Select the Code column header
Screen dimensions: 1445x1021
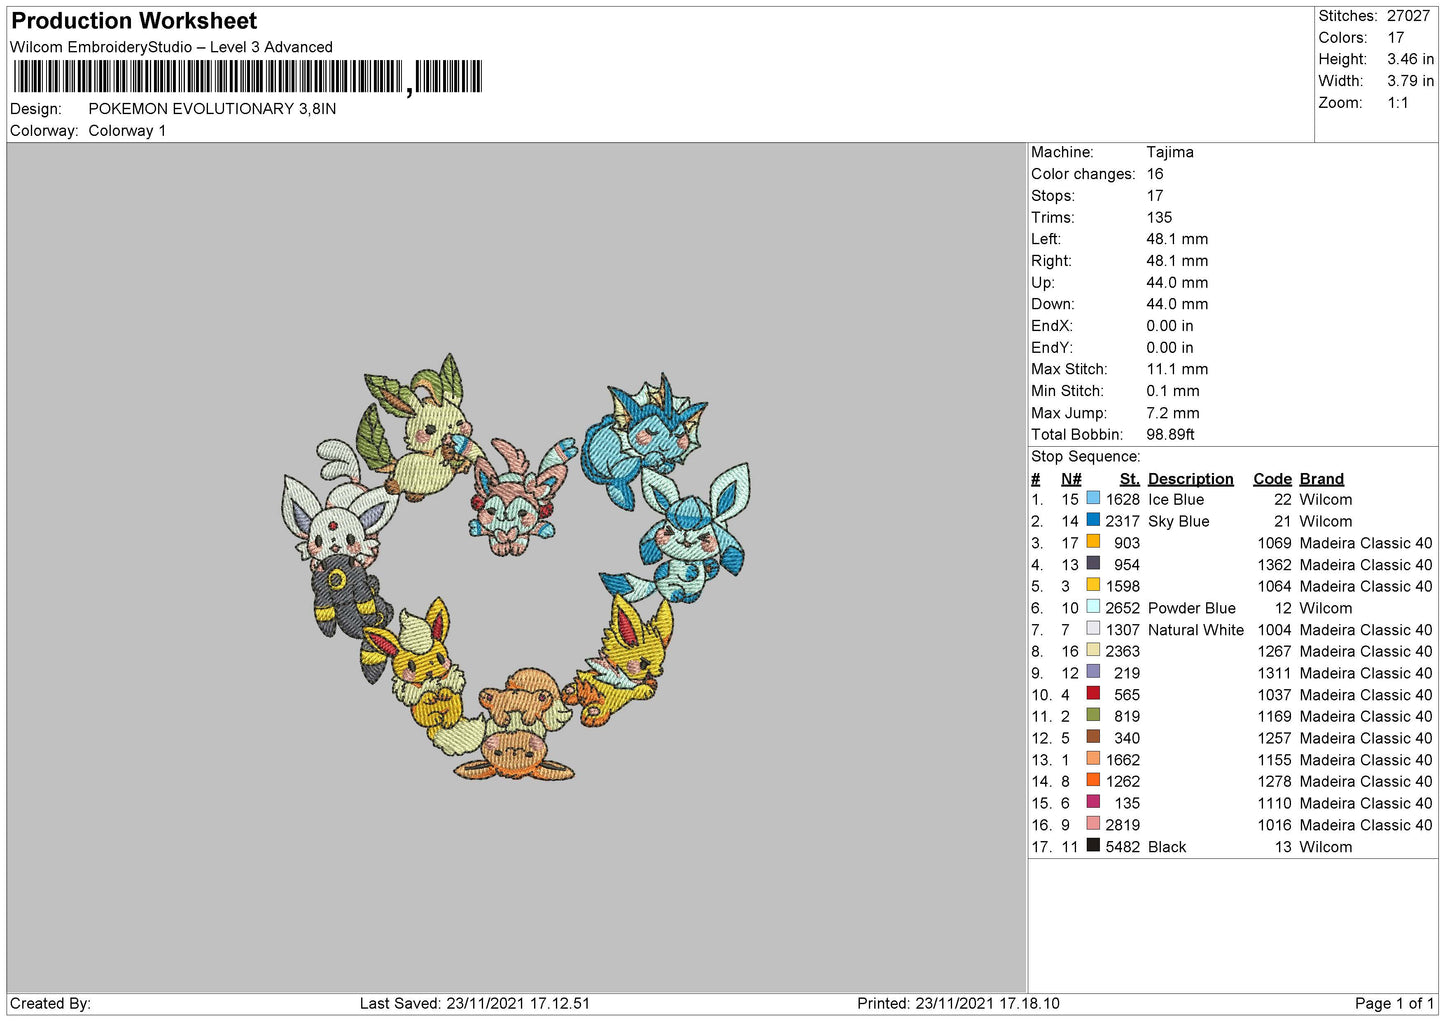1272,479
